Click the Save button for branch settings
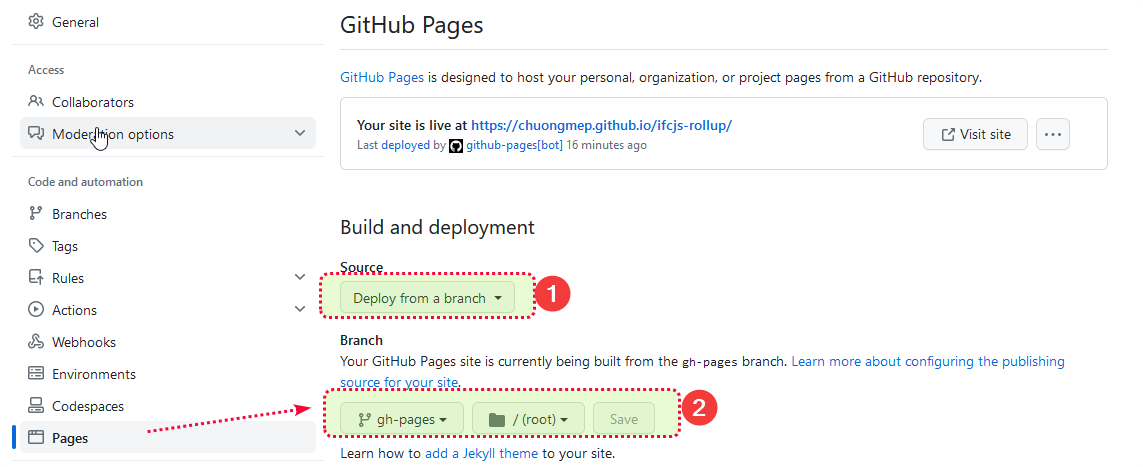Screen dimensions: 1143x467 pos(623,420)
